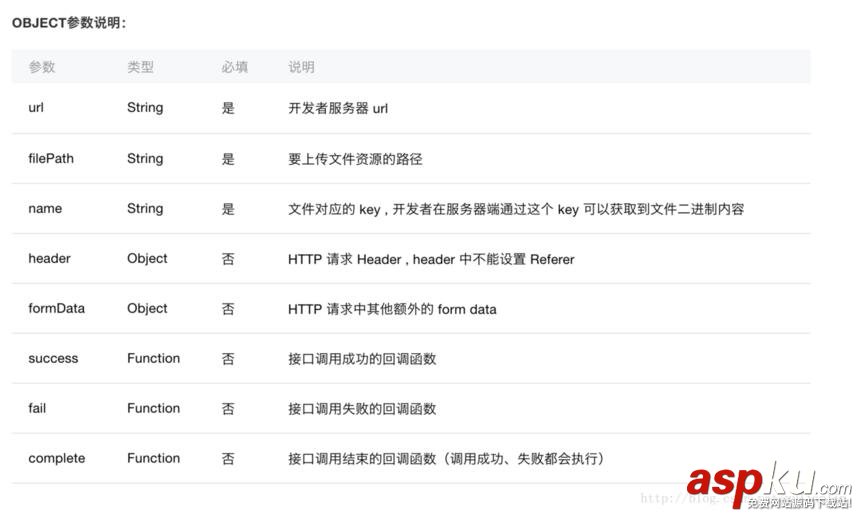Select the "header" parameter cell
This screenshot has height=515, width=857.
49,259
